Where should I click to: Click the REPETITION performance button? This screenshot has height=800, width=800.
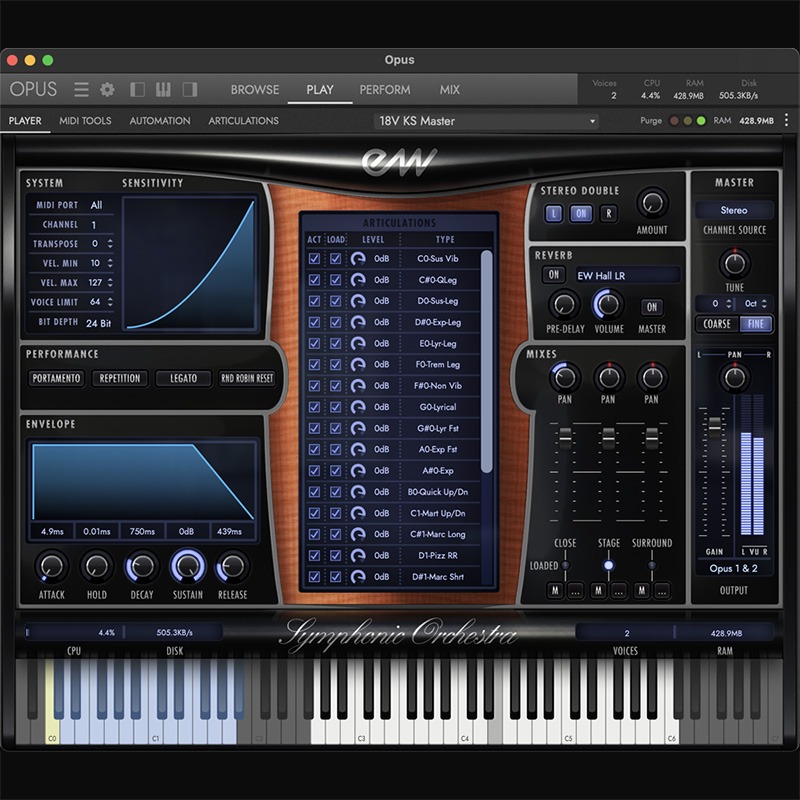(x=120, y=378)
